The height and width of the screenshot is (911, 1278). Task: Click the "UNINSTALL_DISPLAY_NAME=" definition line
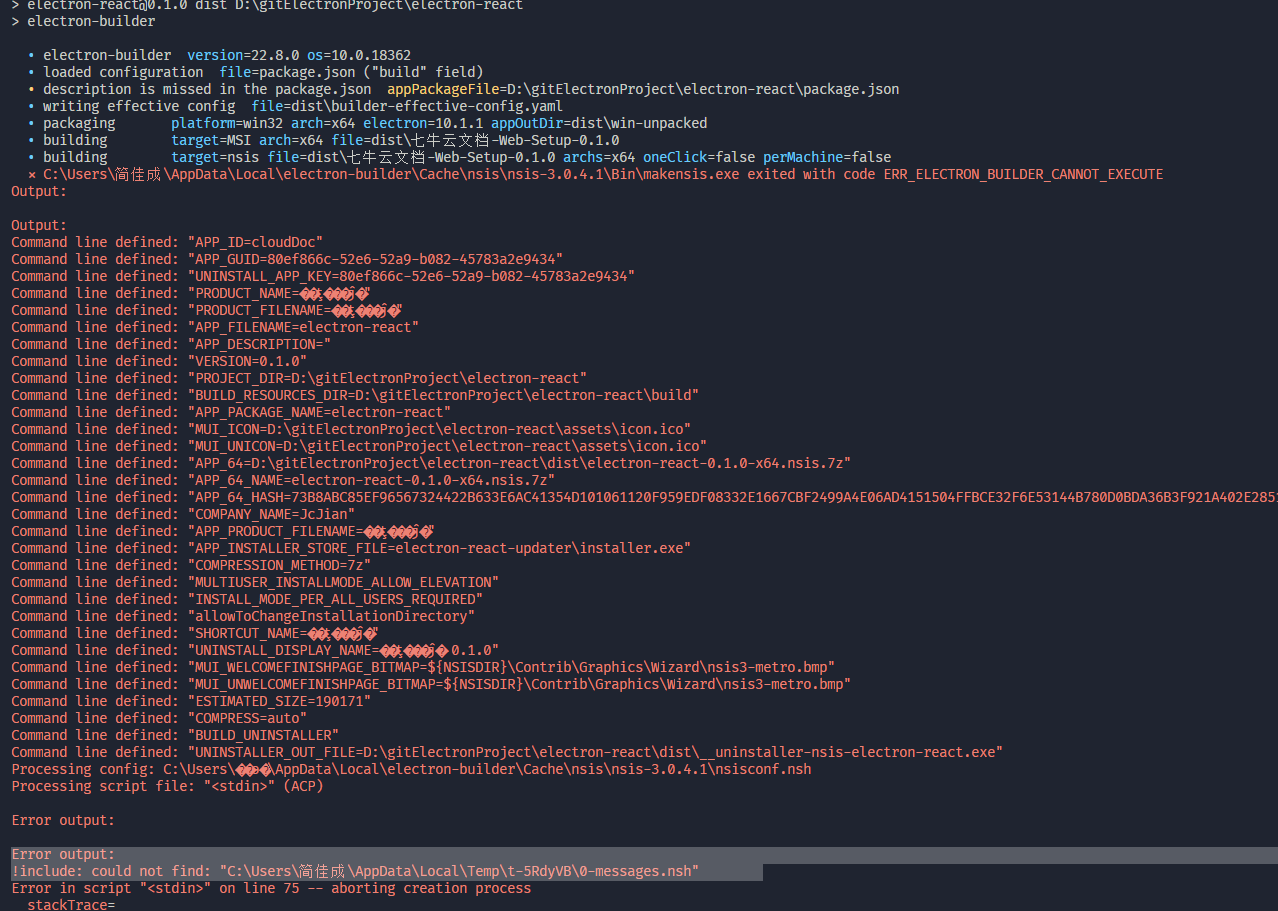tap(255, 650)
